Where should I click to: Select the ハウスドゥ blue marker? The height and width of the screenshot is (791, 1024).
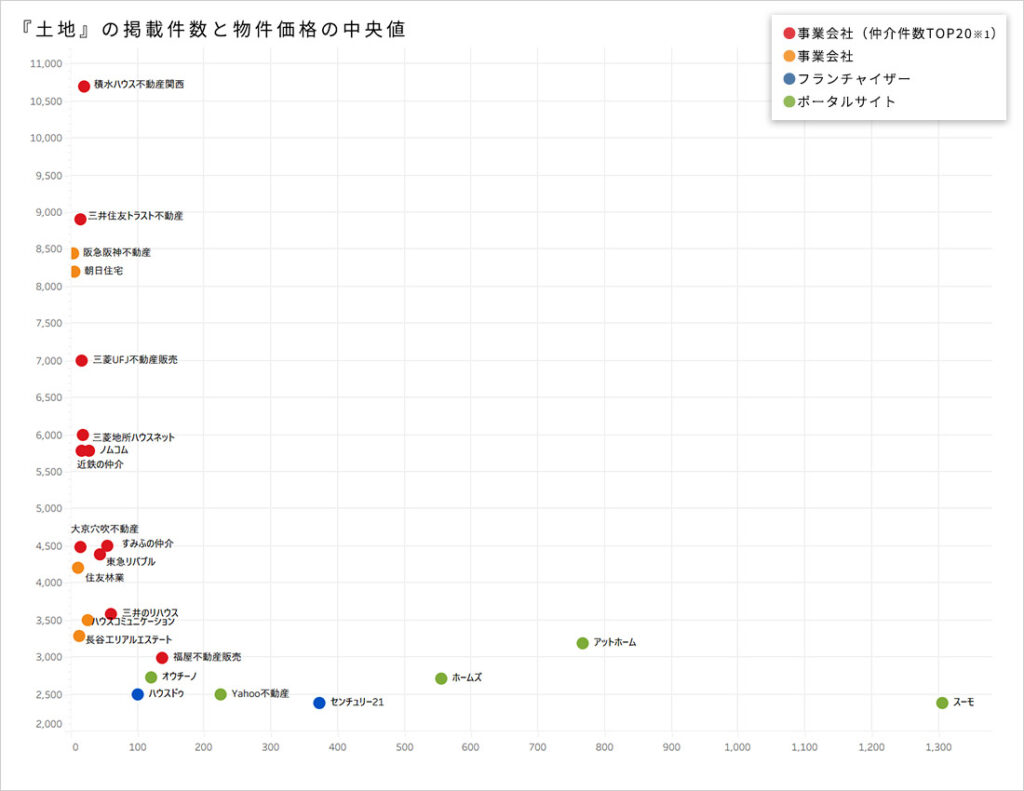(138, 694)
